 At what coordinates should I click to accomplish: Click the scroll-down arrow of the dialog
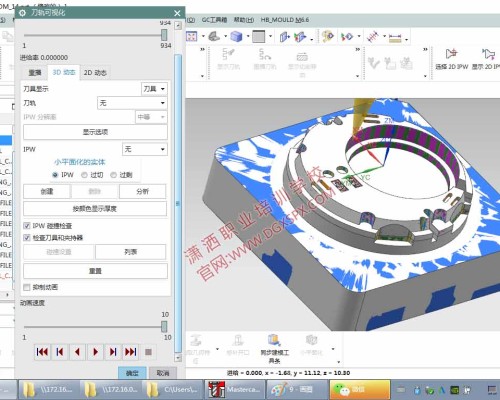point(178,358)
